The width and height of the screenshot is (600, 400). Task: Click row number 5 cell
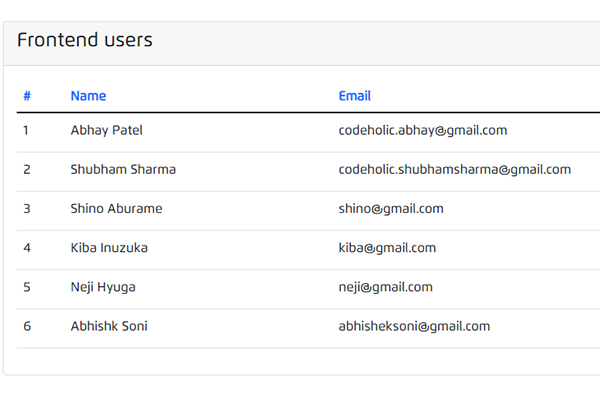pos(27,287)
